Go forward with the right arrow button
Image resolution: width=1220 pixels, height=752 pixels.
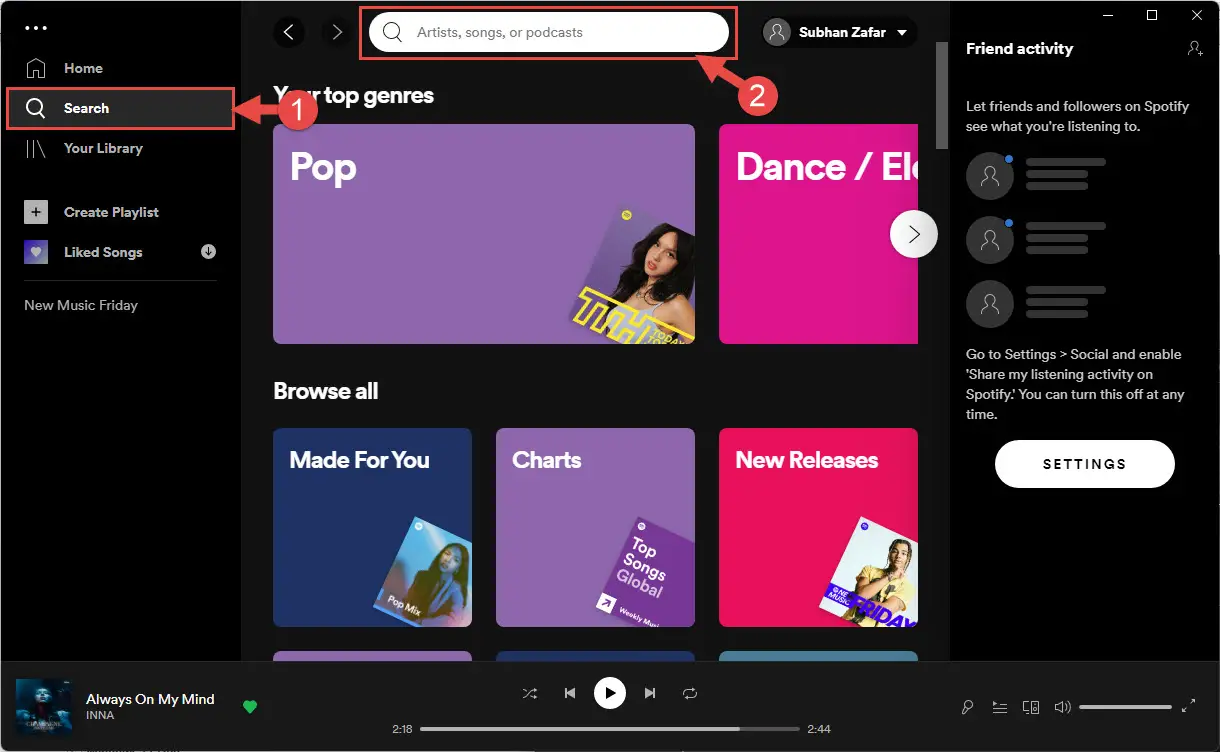coord(337,32)
